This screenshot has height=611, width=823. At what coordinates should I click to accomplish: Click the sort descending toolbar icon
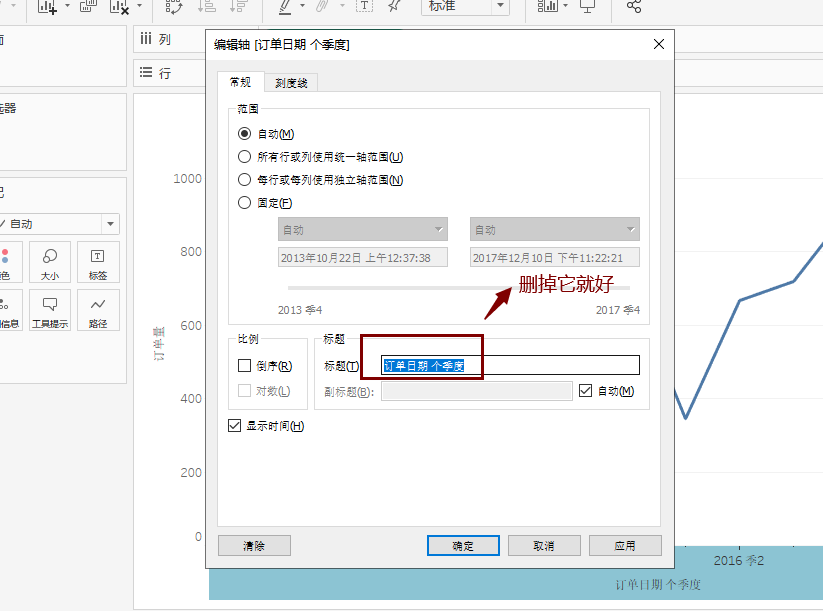[x=239, y=6]
